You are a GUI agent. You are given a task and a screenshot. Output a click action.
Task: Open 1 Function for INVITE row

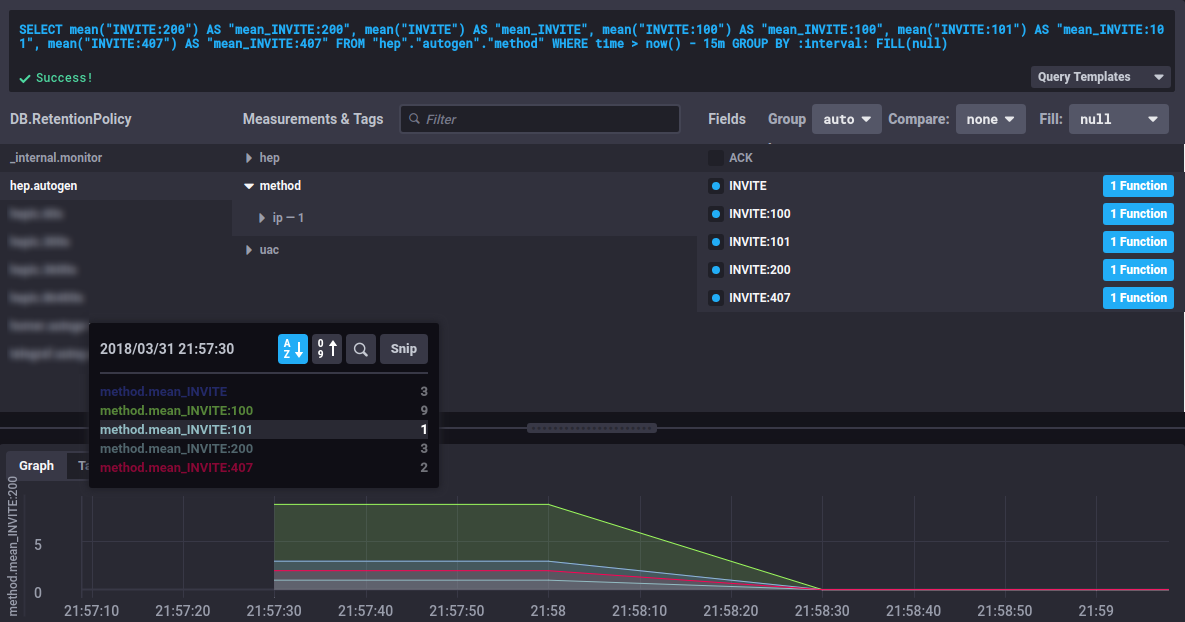(1138, 186)
